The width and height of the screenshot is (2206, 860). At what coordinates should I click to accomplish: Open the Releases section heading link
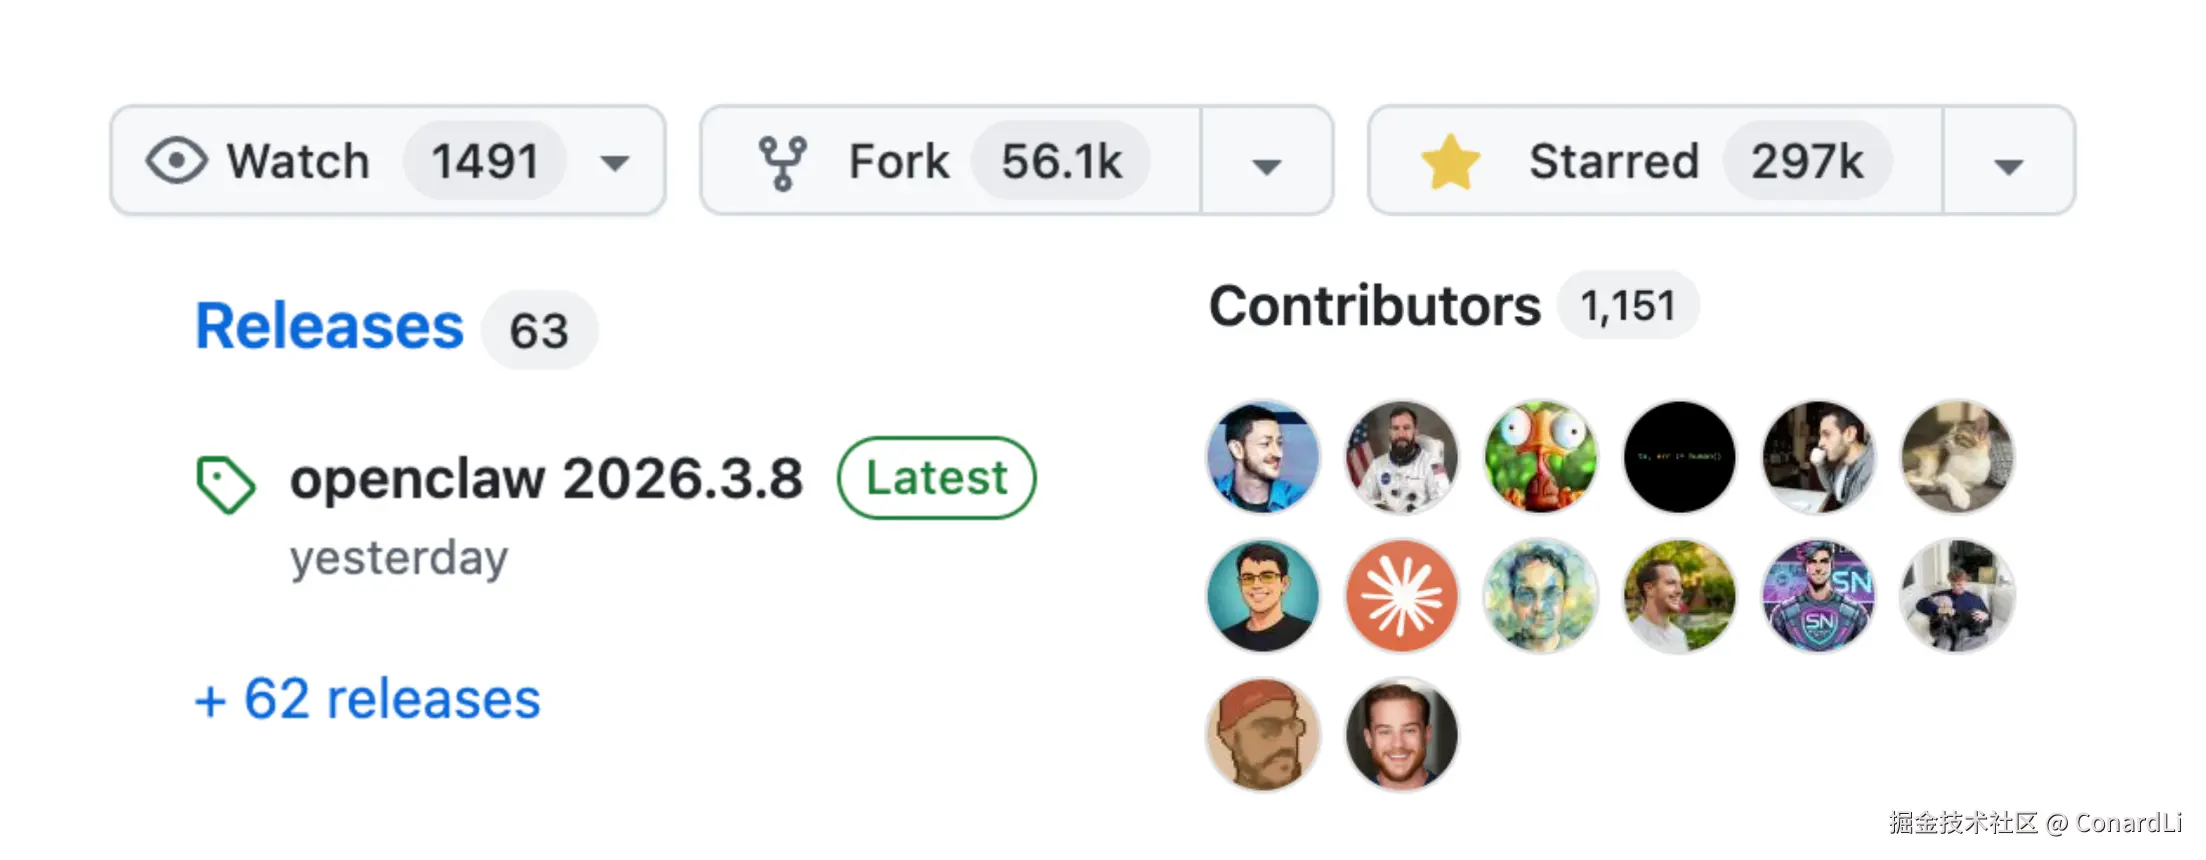pos(330,327)
